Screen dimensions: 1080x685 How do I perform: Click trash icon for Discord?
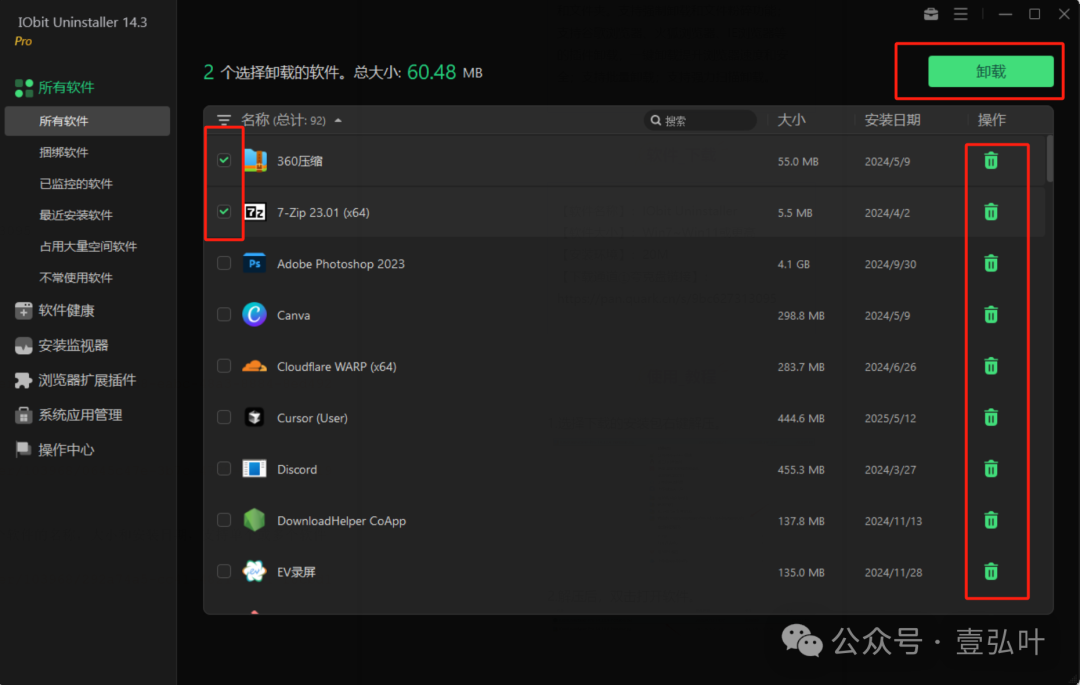tap(990, 469)
